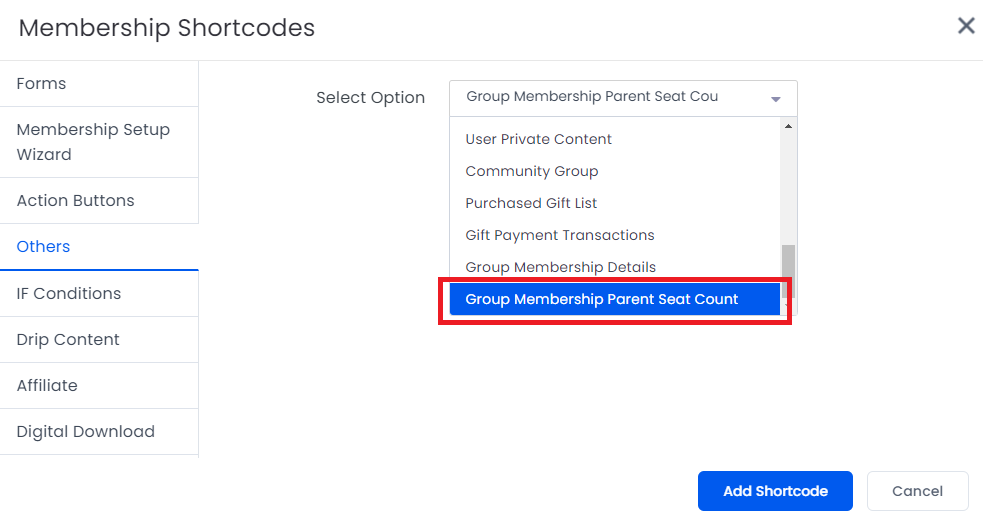Open the Forms tab

pos(41,84)
